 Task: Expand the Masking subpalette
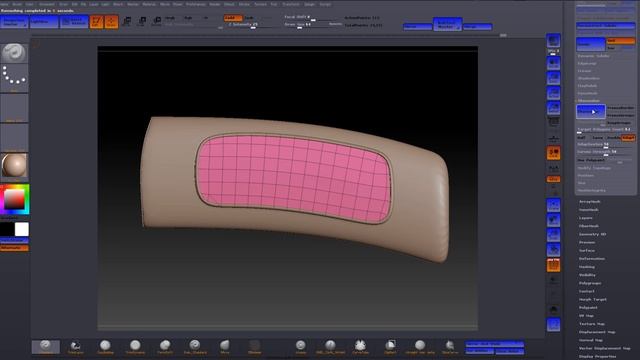pyautogui.click(x=587, y=267)
